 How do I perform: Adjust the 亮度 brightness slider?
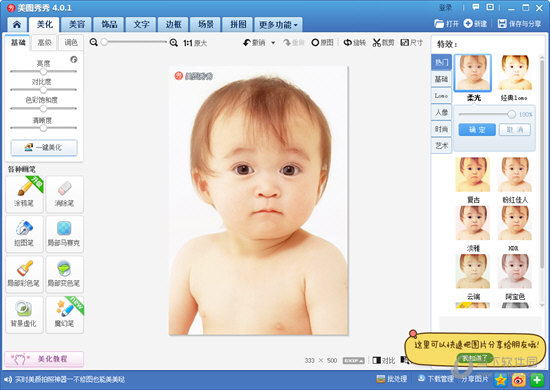coord(43,72)
